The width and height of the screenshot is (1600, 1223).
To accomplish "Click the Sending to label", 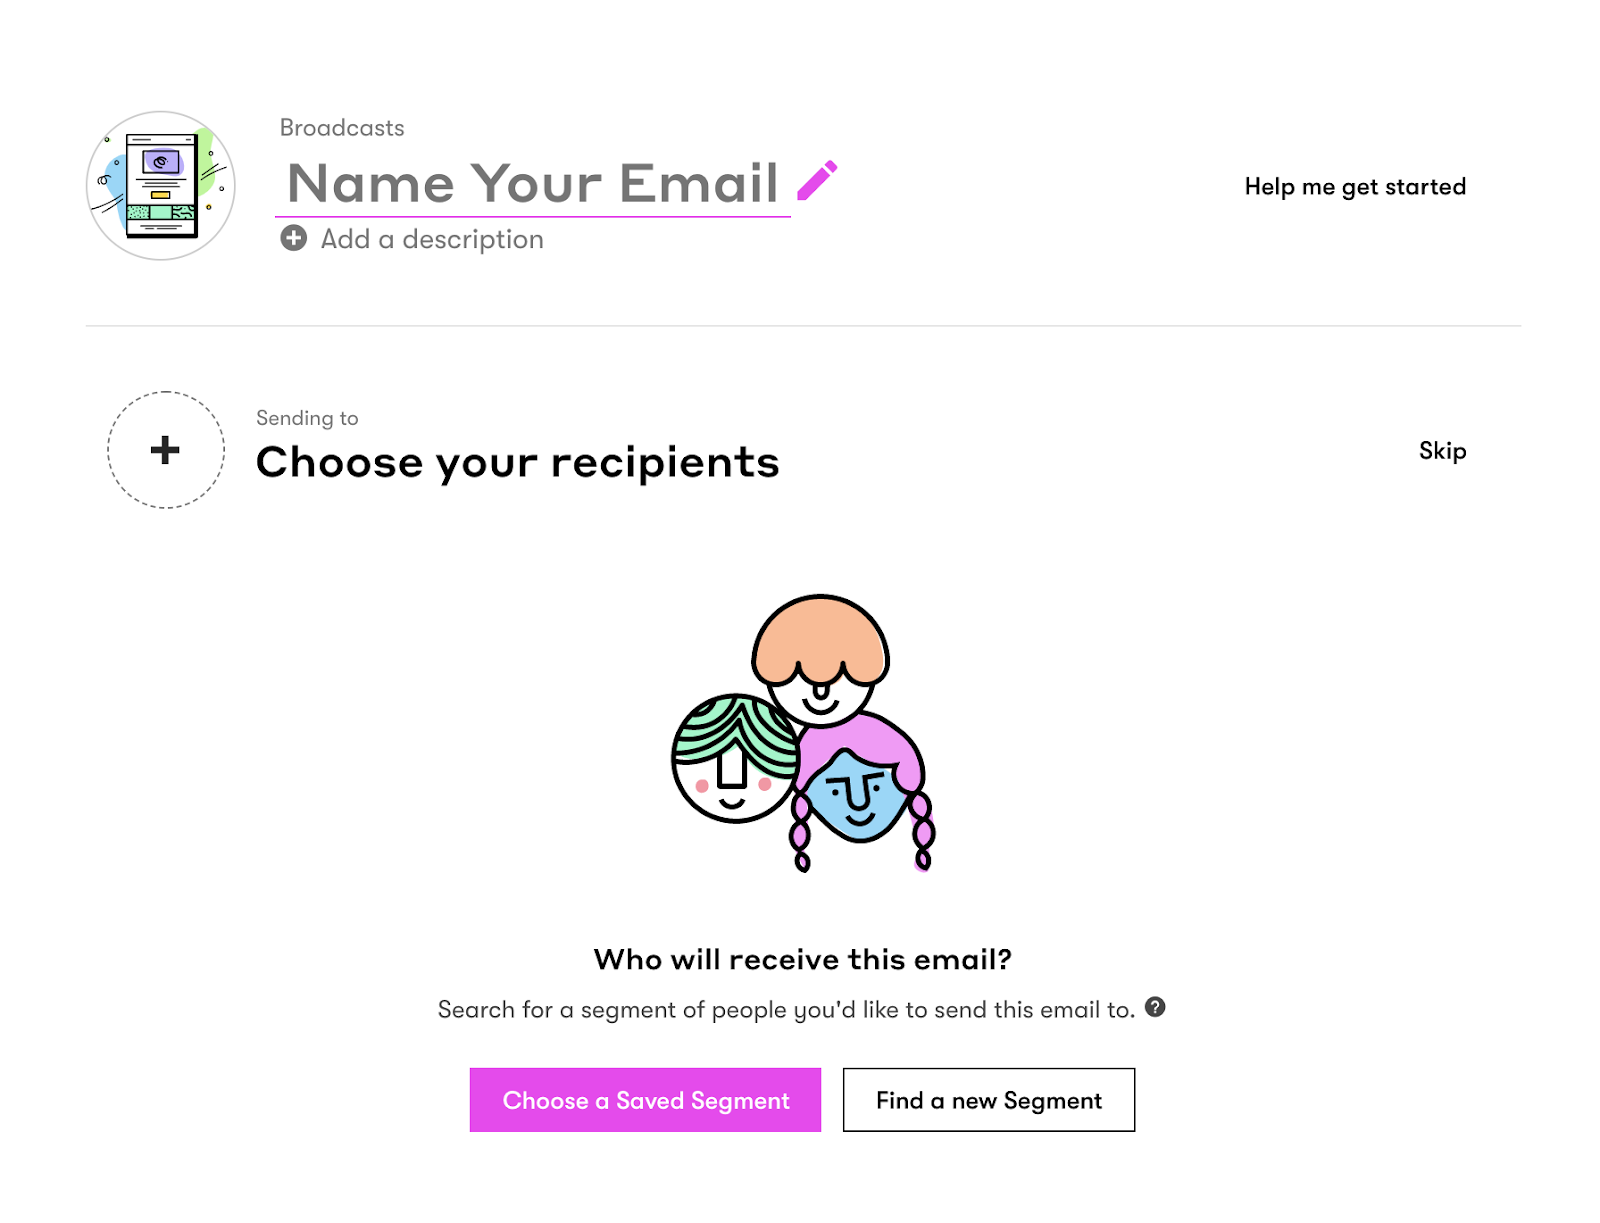I will [307, 418].
